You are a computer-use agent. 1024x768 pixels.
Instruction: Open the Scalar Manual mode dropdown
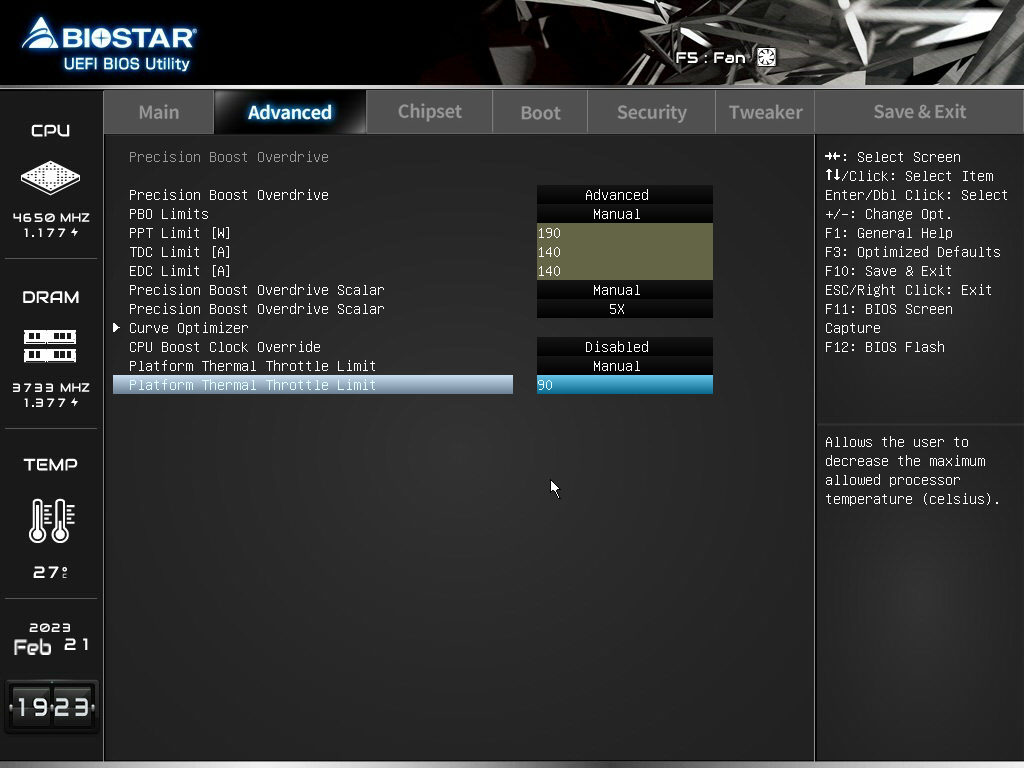(x=625, y=290)
